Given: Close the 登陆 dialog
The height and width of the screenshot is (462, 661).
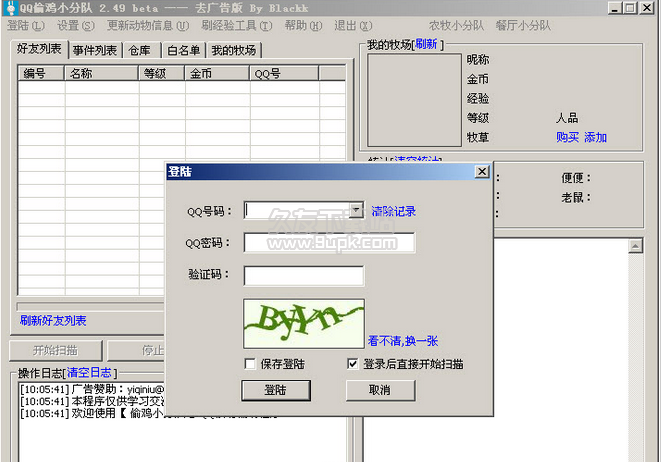Looking at the screenshot, I should coord(482,172).
